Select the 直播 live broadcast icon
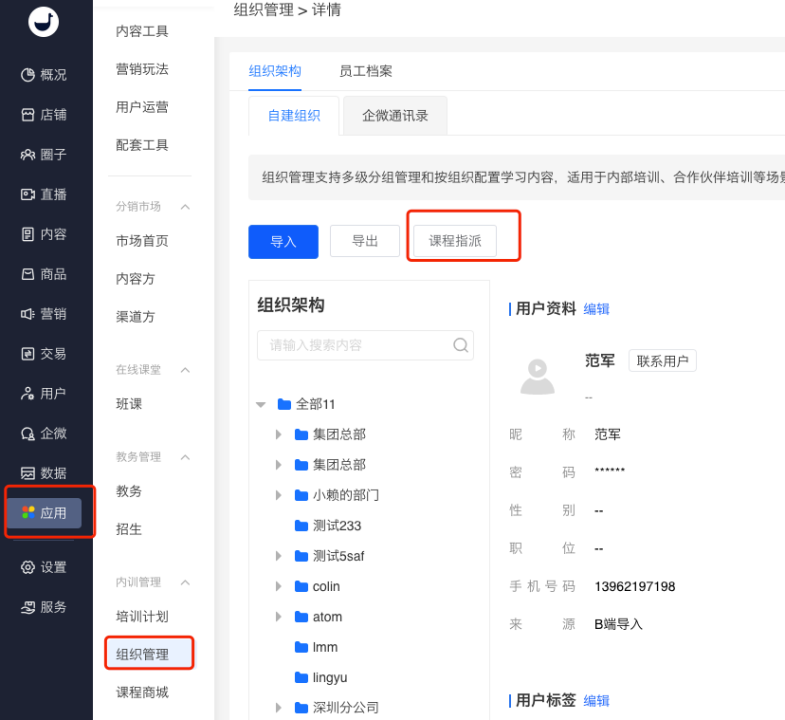The width and height of the screenshot is (785, 720). coord(28,194)
